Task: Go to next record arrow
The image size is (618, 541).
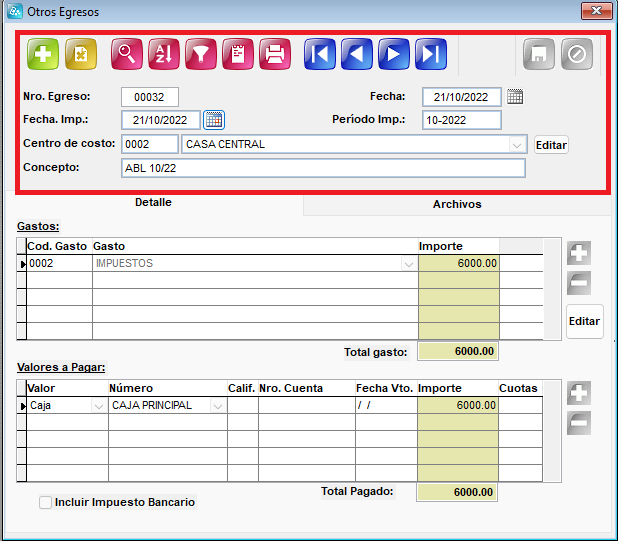Action: click(x=394, y=54)
